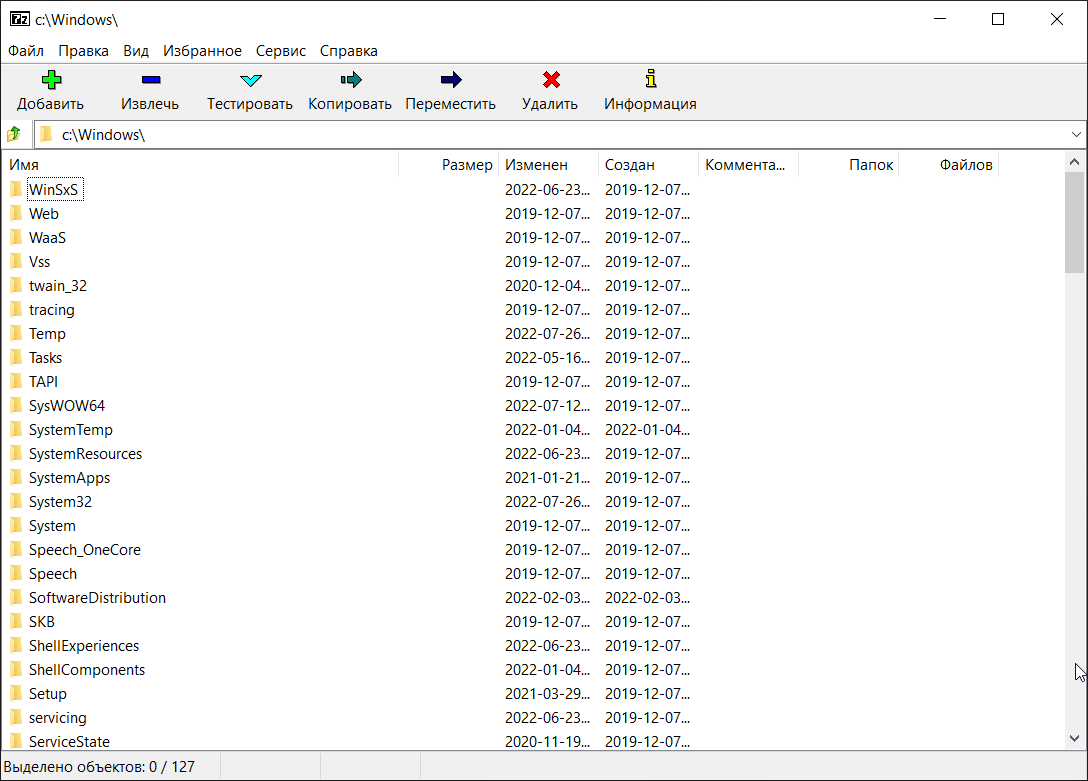
Task: Click modified date of SystemApps row
Action: click(547, 478)
